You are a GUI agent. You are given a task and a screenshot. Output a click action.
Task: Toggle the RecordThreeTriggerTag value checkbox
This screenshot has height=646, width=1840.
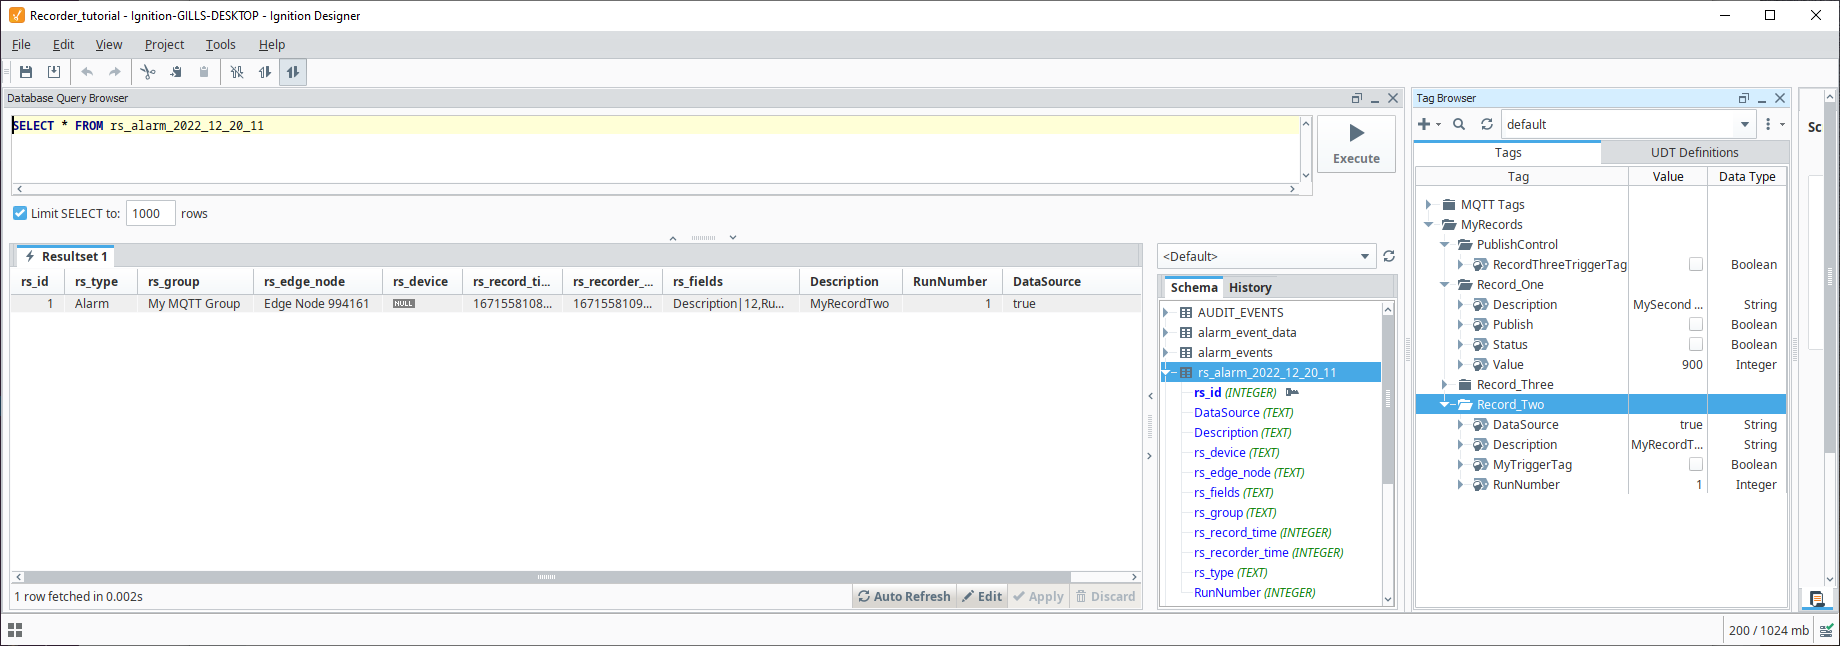tap(1696, 265)
